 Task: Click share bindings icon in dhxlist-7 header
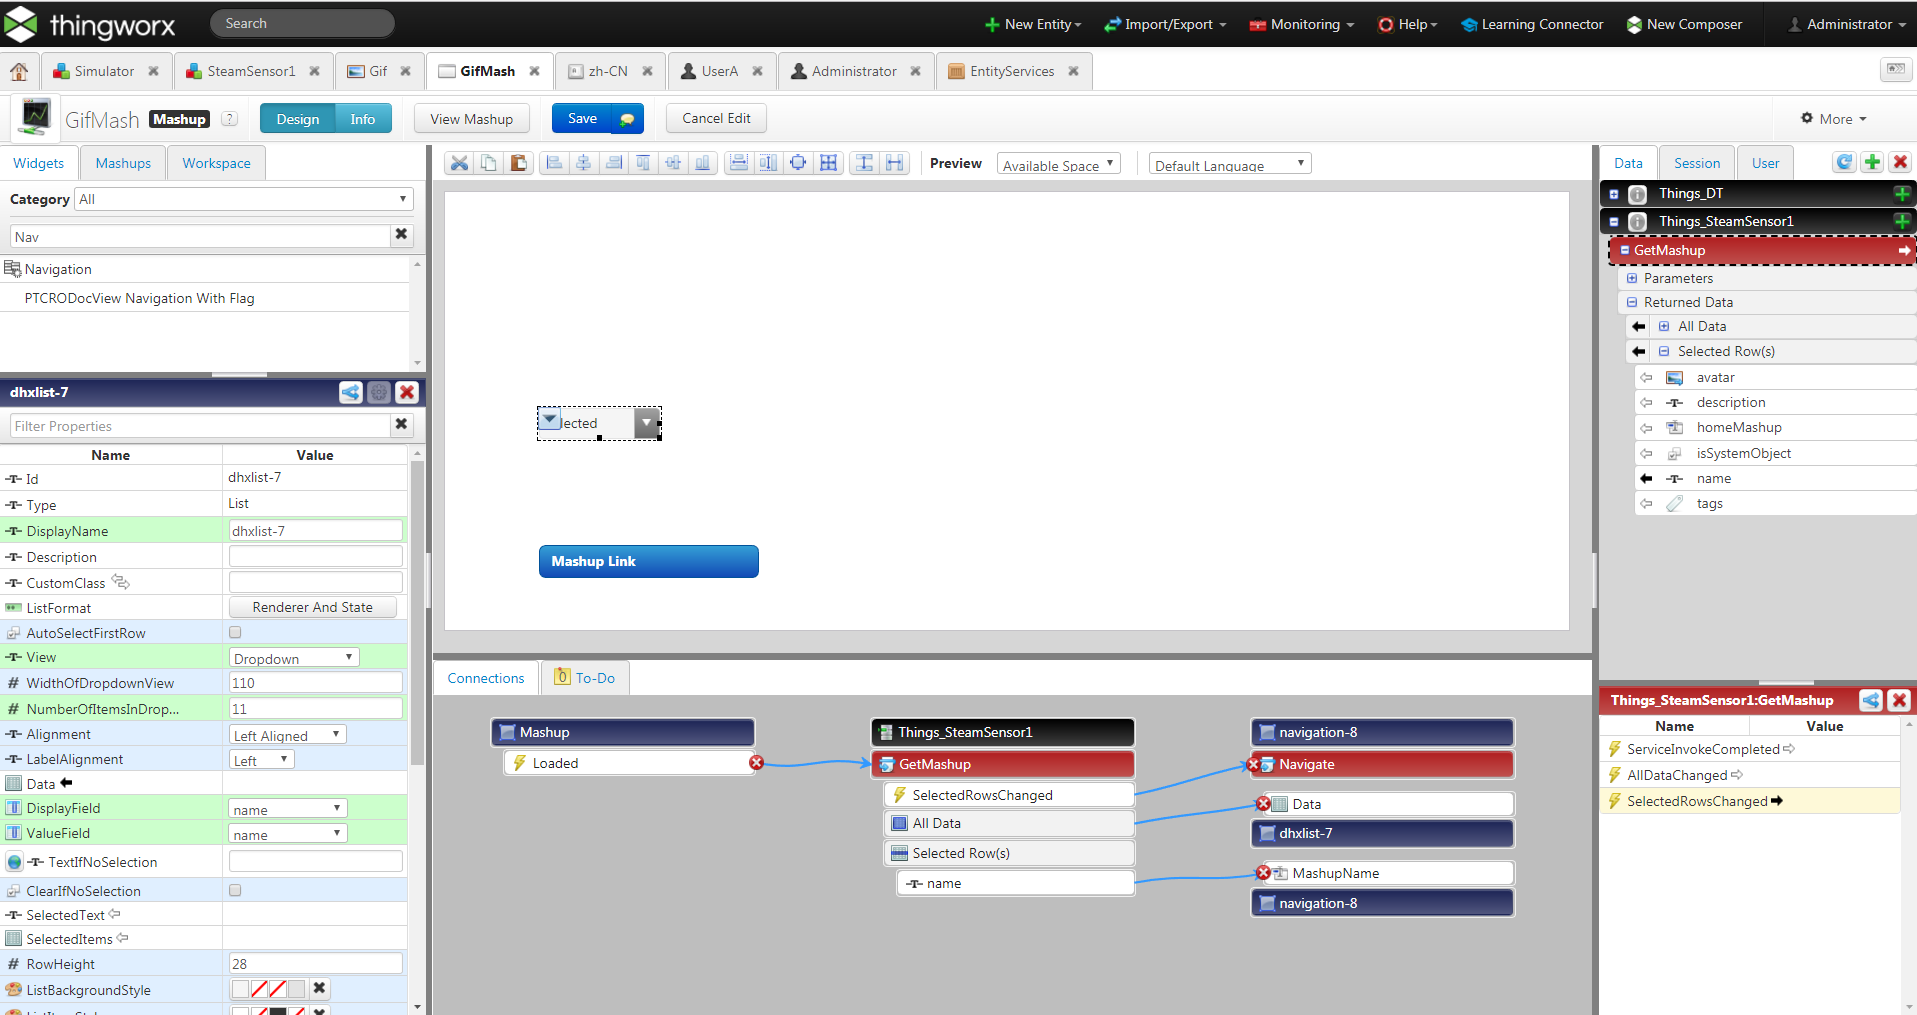(x=351, y=392)
